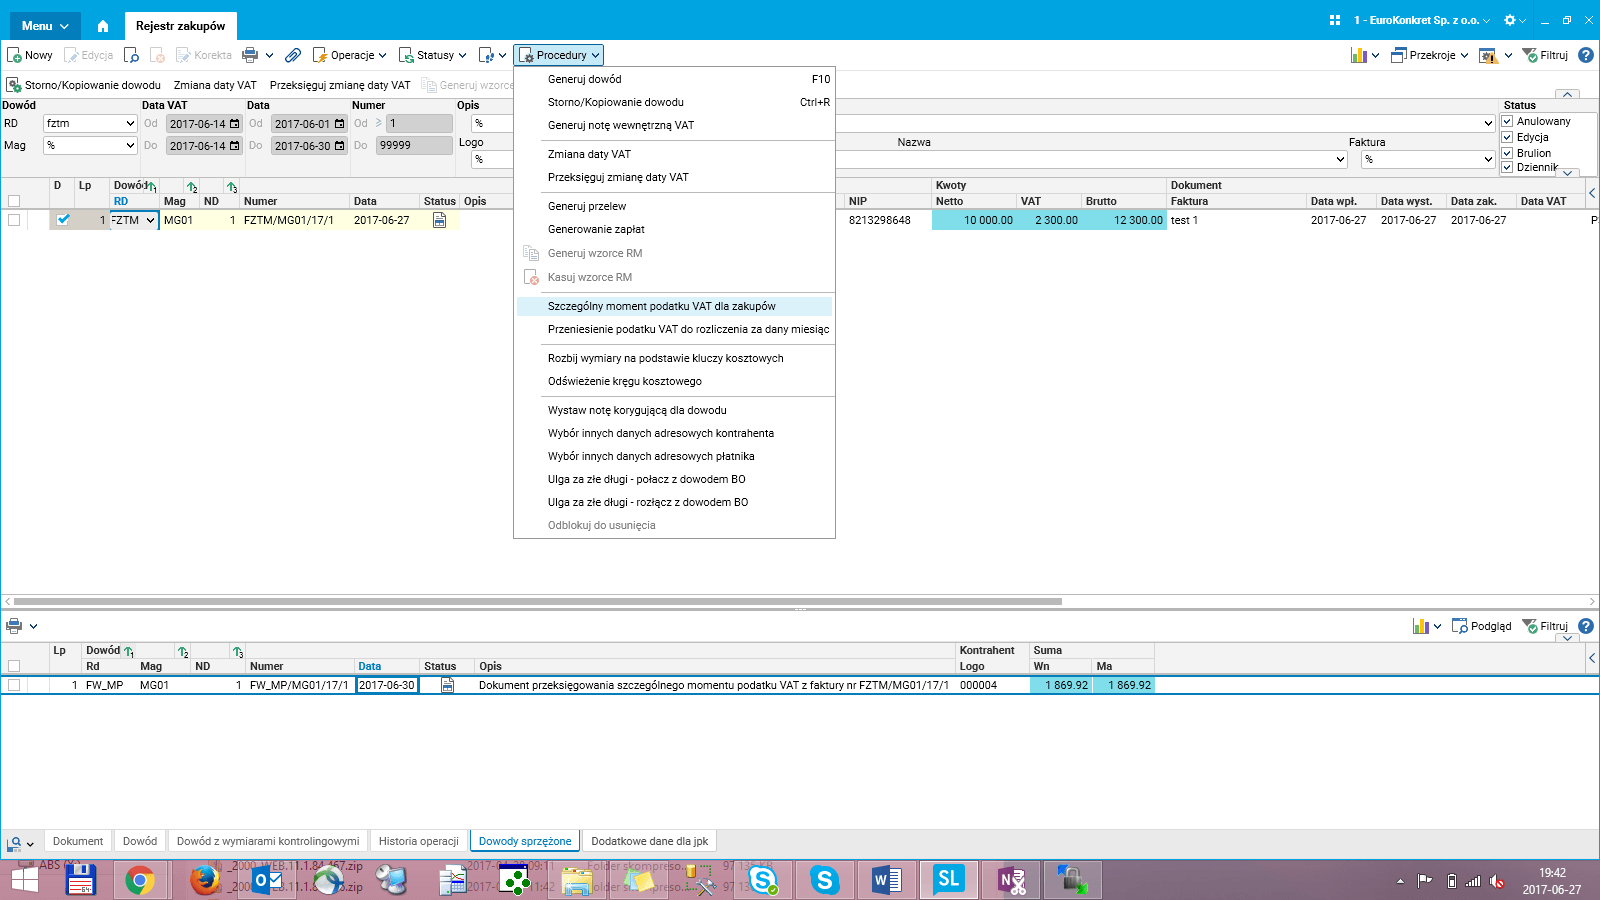Open help with top question mark icon

coord(1586,55)
